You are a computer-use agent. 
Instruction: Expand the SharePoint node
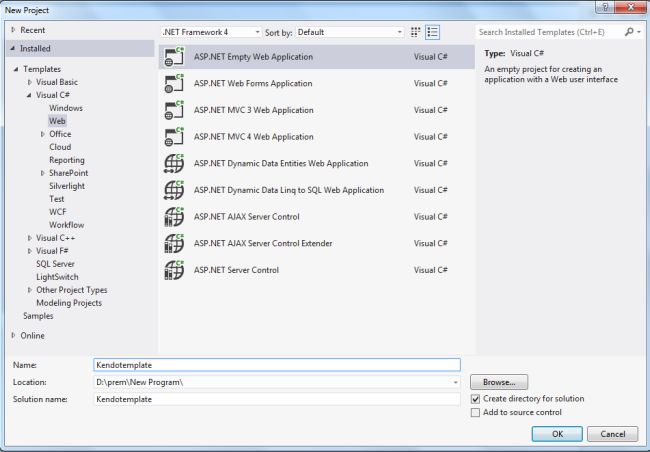(42, 173)
